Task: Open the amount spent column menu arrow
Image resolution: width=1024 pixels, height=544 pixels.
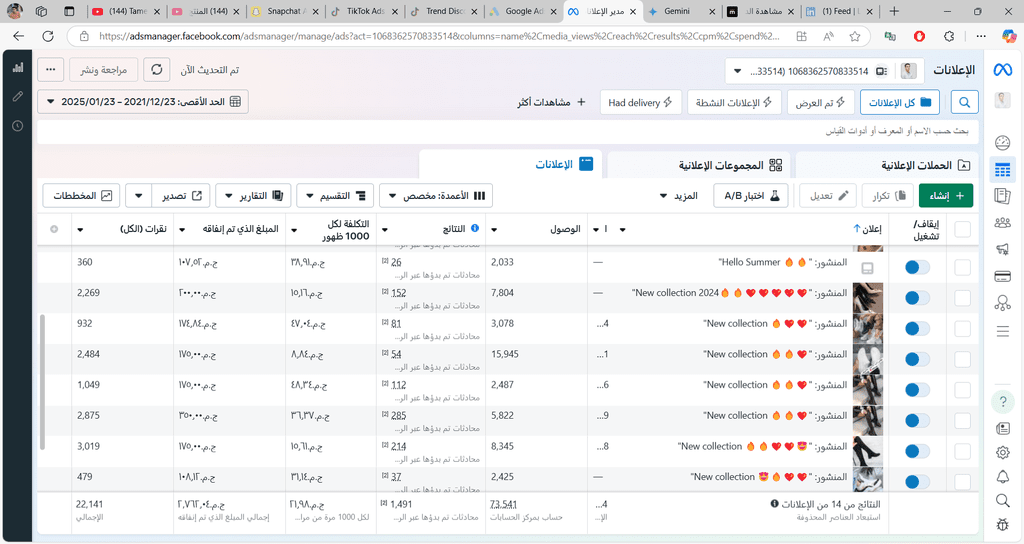Action: 182,229
